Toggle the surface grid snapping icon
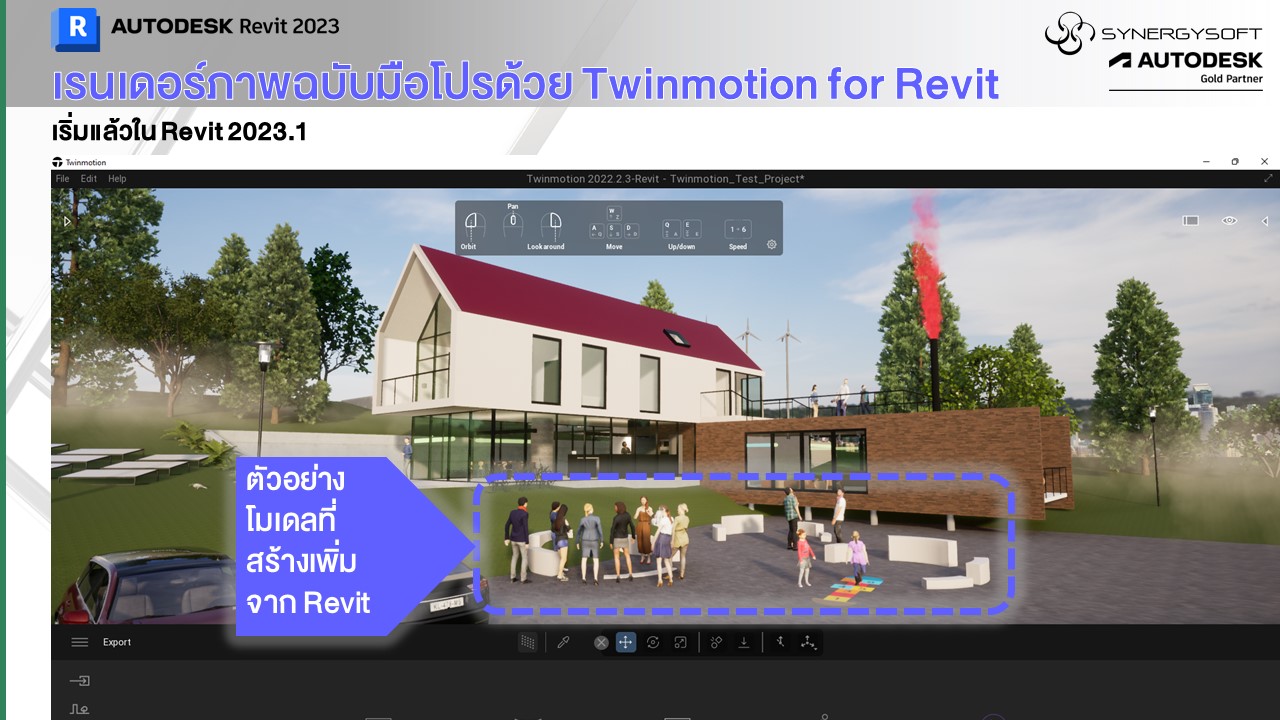 pyautogui.click(x=527, y=642)
